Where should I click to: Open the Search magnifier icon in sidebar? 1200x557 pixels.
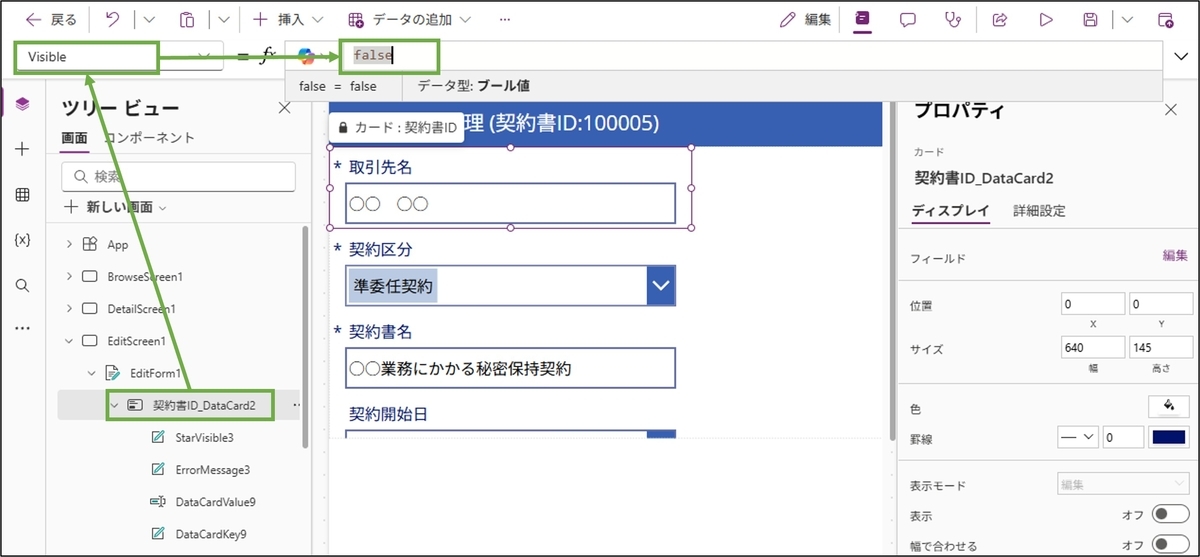(x=23, y=285)
